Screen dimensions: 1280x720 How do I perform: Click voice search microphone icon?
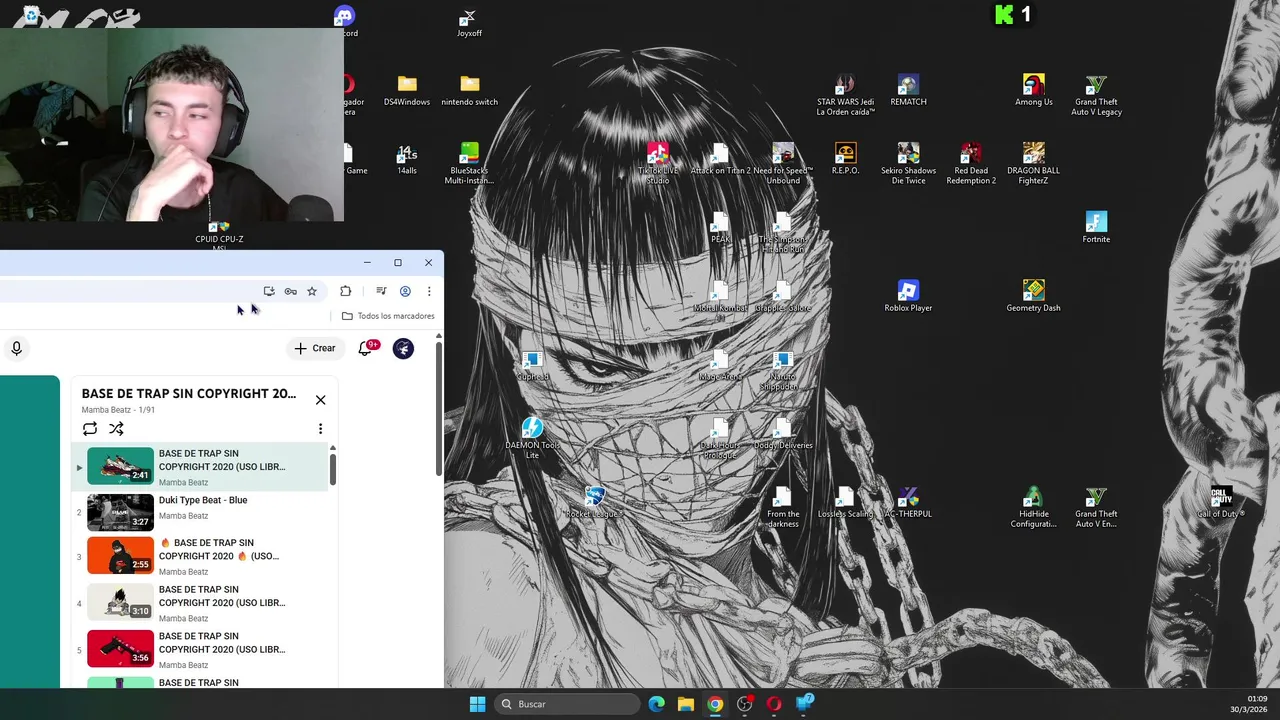click(x=16, y=348)
